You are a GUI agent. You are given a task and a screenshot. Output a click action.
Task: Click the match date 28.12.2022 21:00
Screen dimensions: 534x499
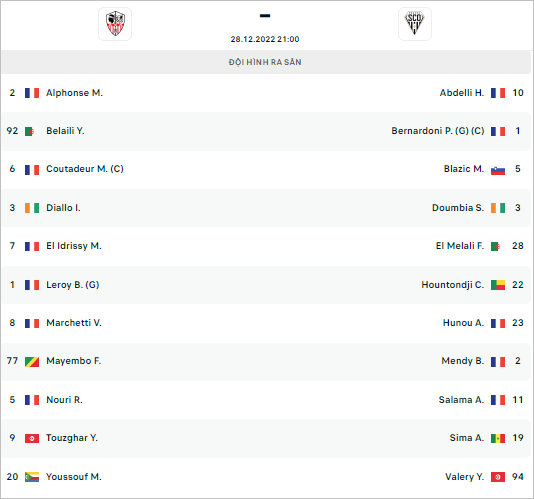pyautogui.click(x=265, y=39)
